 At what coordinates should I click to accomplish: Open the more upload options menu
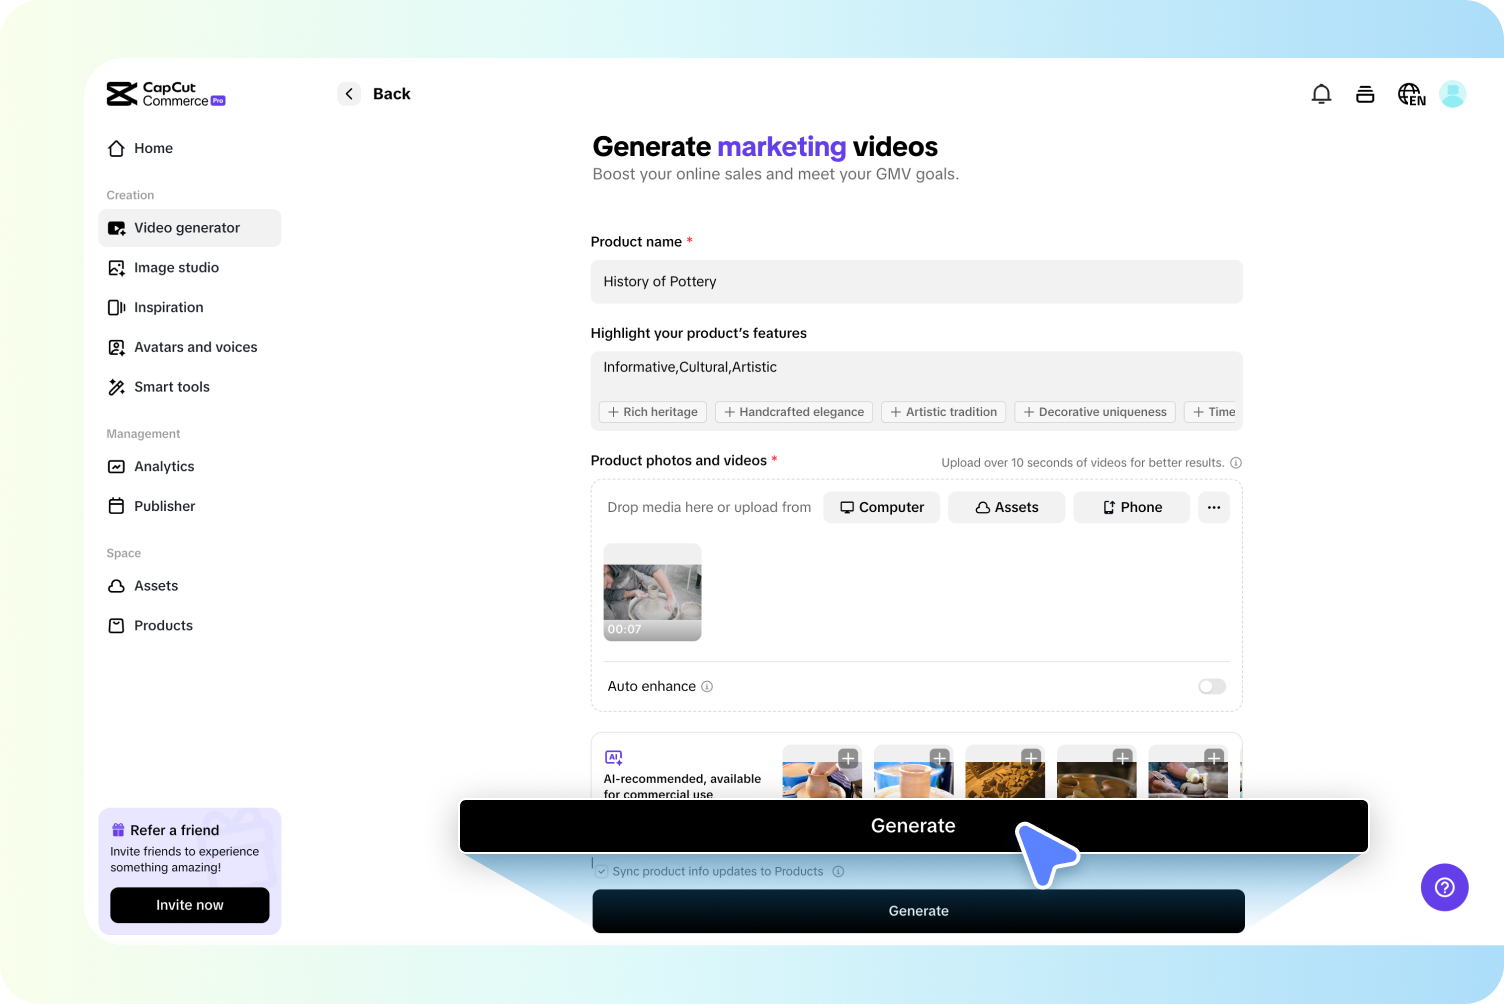[1214, 507]
